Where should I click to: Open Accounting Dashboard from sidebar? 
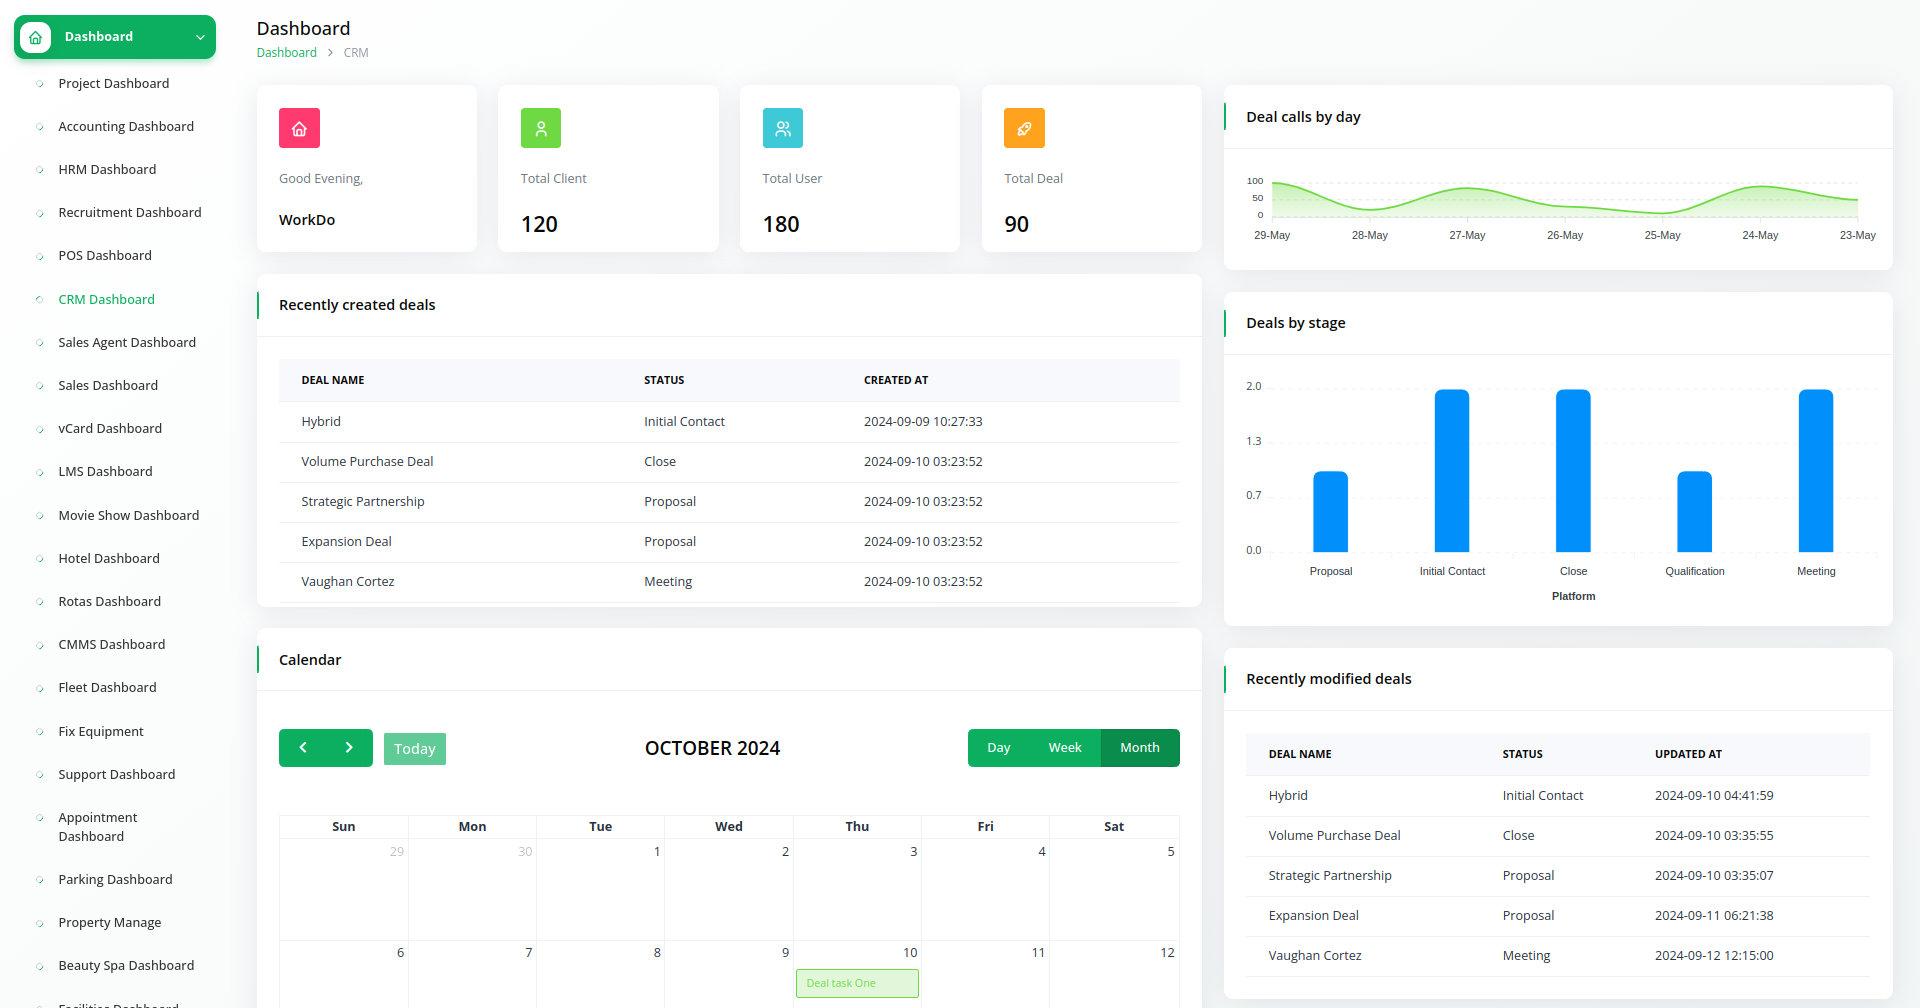click(x=126, y=127)
